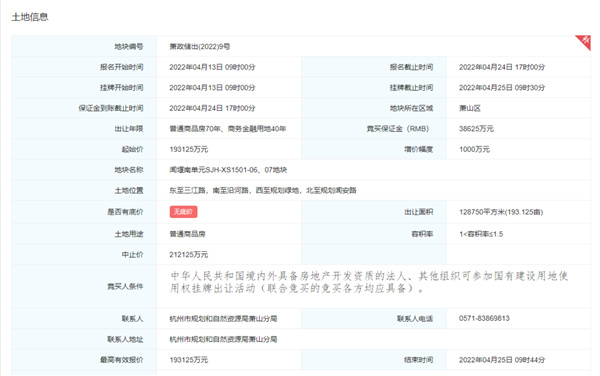Click the 出让面积 label
The image size is (600, 376).
coord(419,212)
